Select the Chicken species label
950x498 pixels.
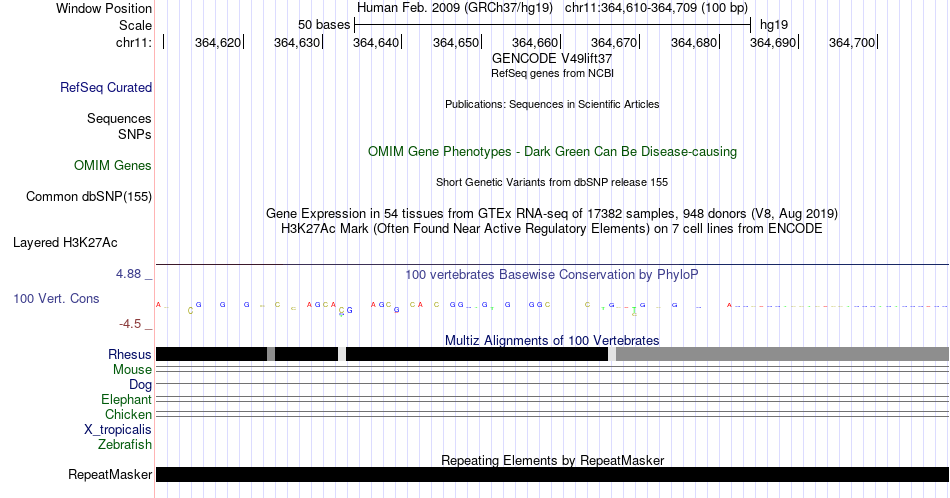pyautogui.click(x=128, y=414)
